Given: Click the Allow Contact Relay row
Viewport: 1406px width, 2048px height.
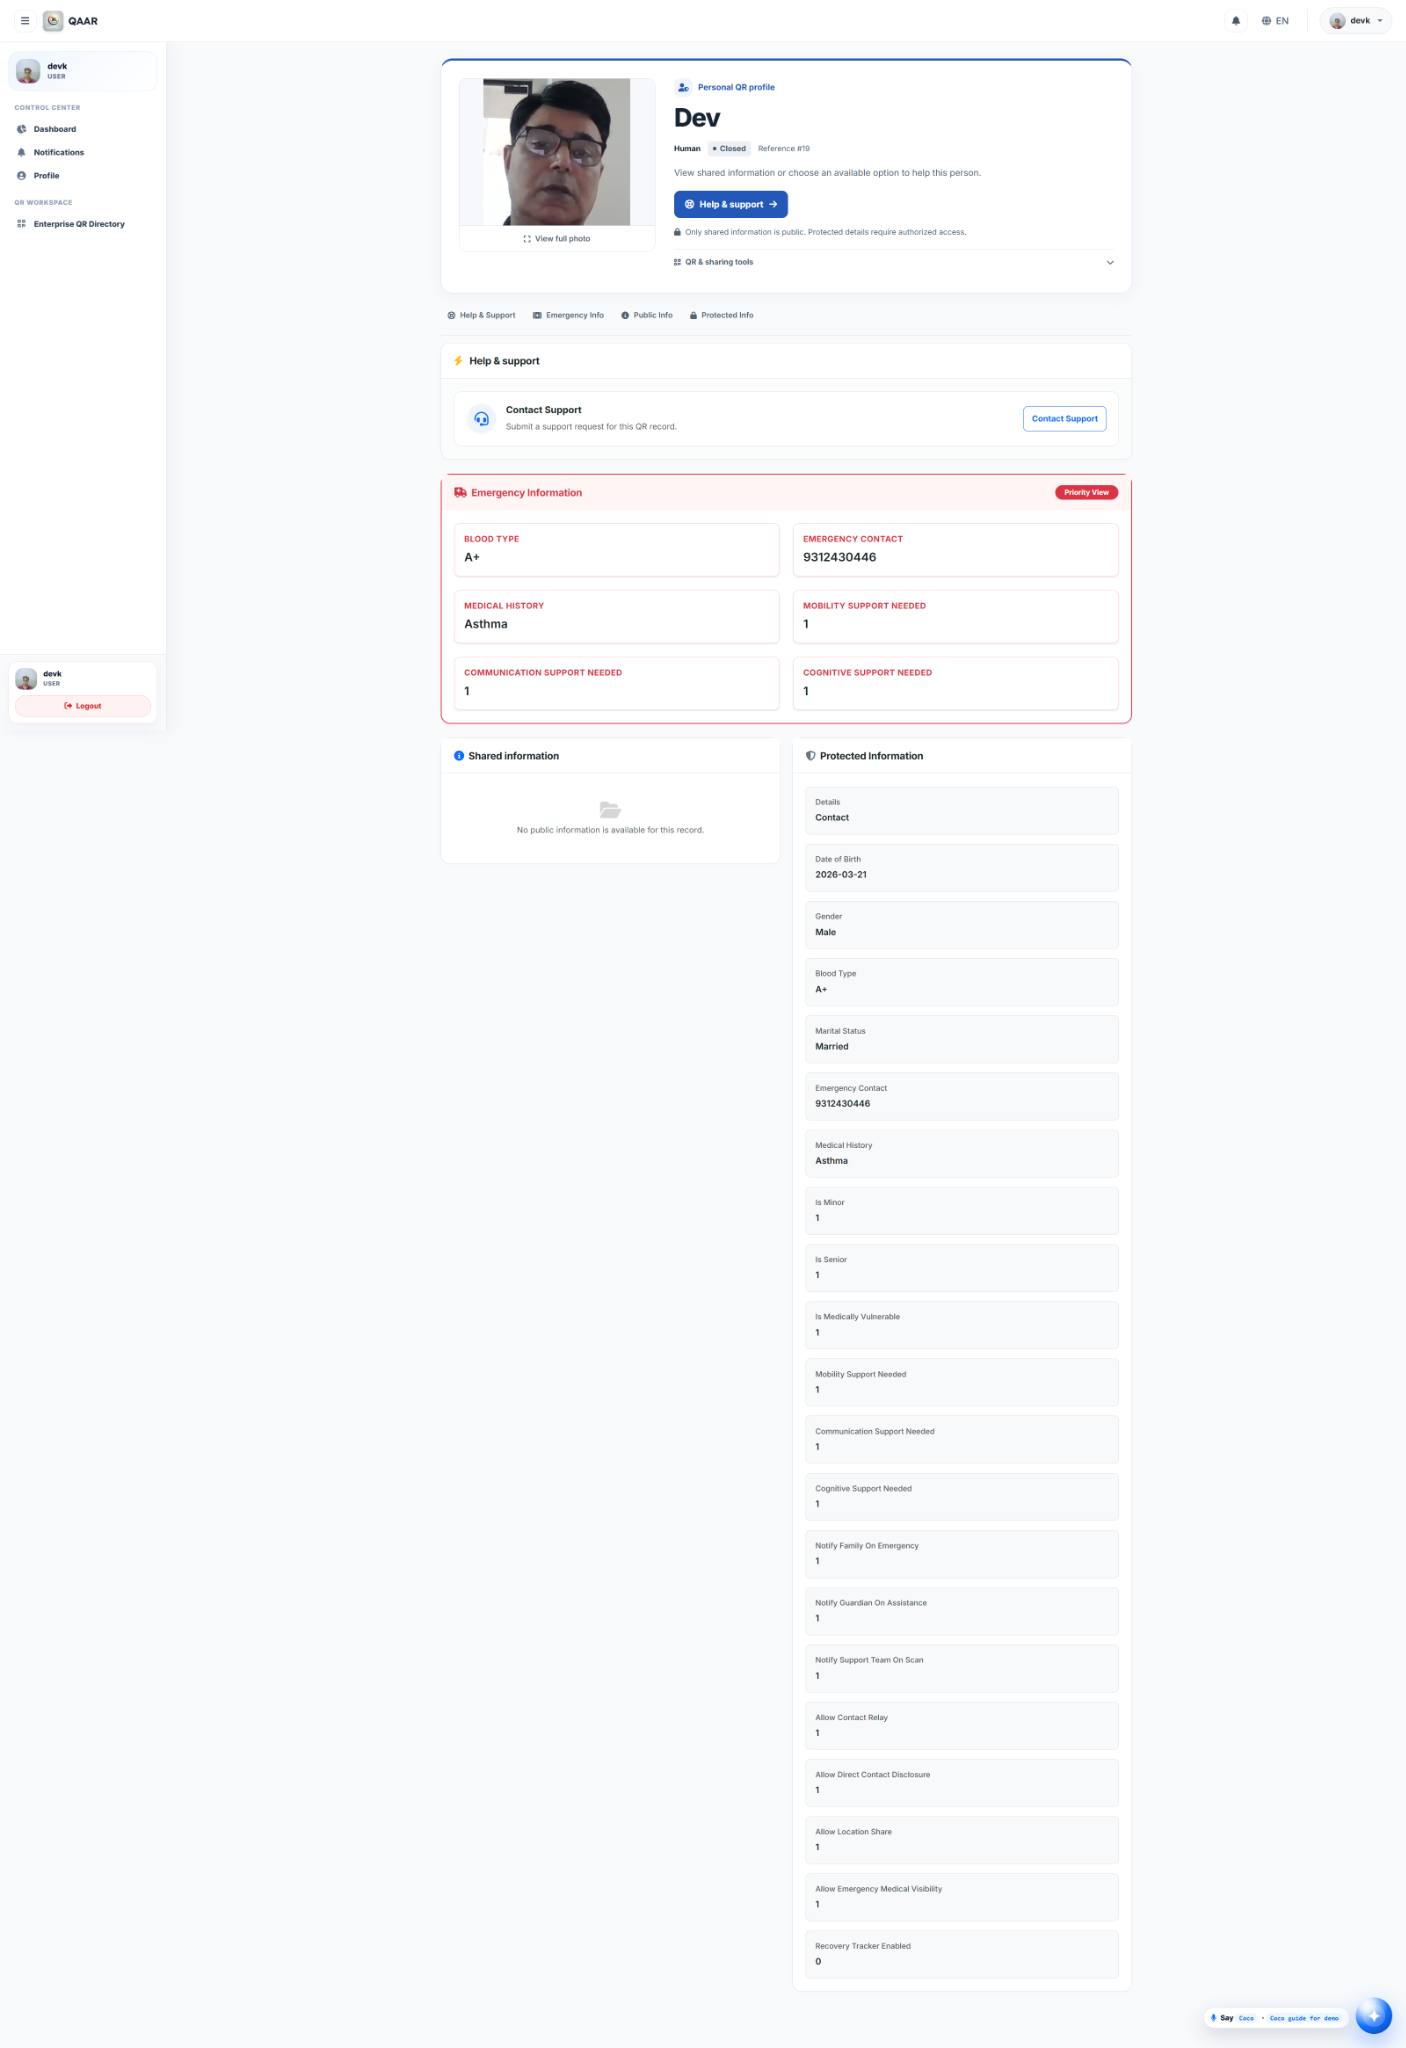Looking at the screenshot, I should tap(961, 1726).
